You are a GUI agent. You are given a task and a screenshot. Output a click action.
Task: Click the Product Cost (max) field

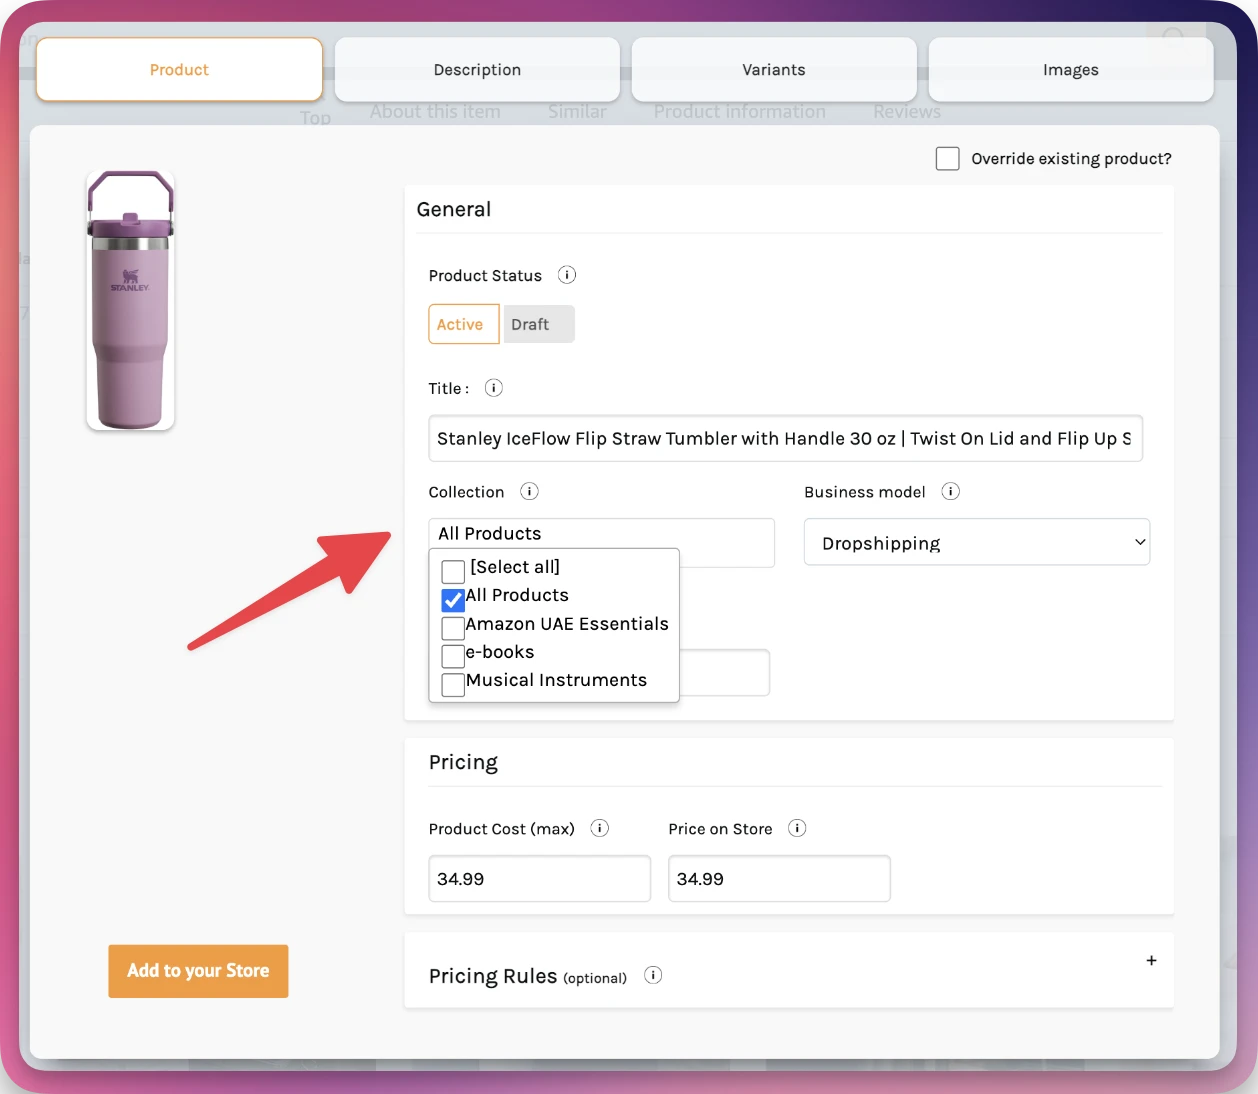pyautogui.click(x=540, y=879)
